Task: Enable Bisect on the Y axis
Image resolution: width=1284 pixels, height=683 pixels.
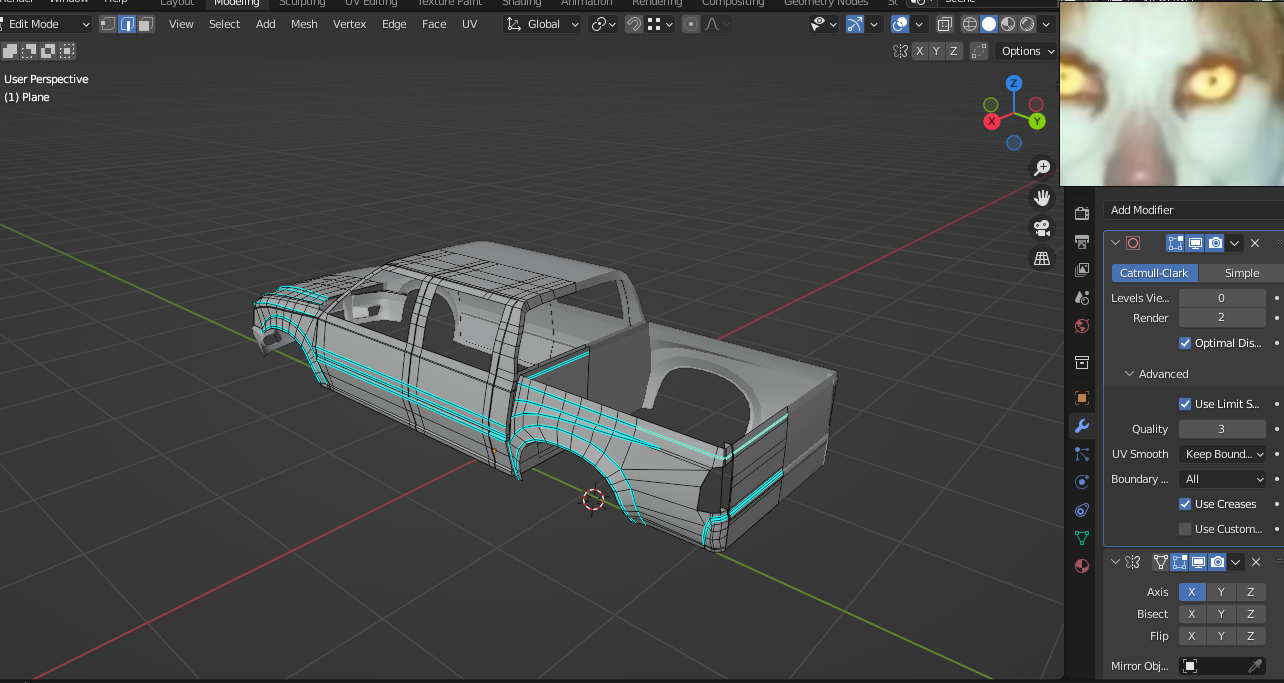Action: pos(1221,614)
